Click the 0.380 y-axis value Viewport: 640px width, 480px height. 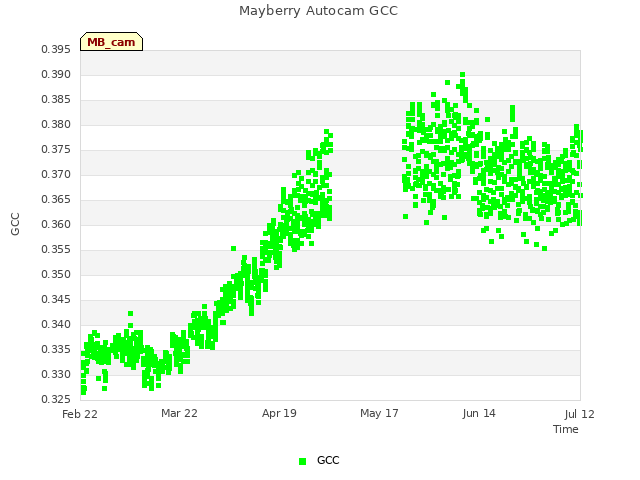point(56,124)
